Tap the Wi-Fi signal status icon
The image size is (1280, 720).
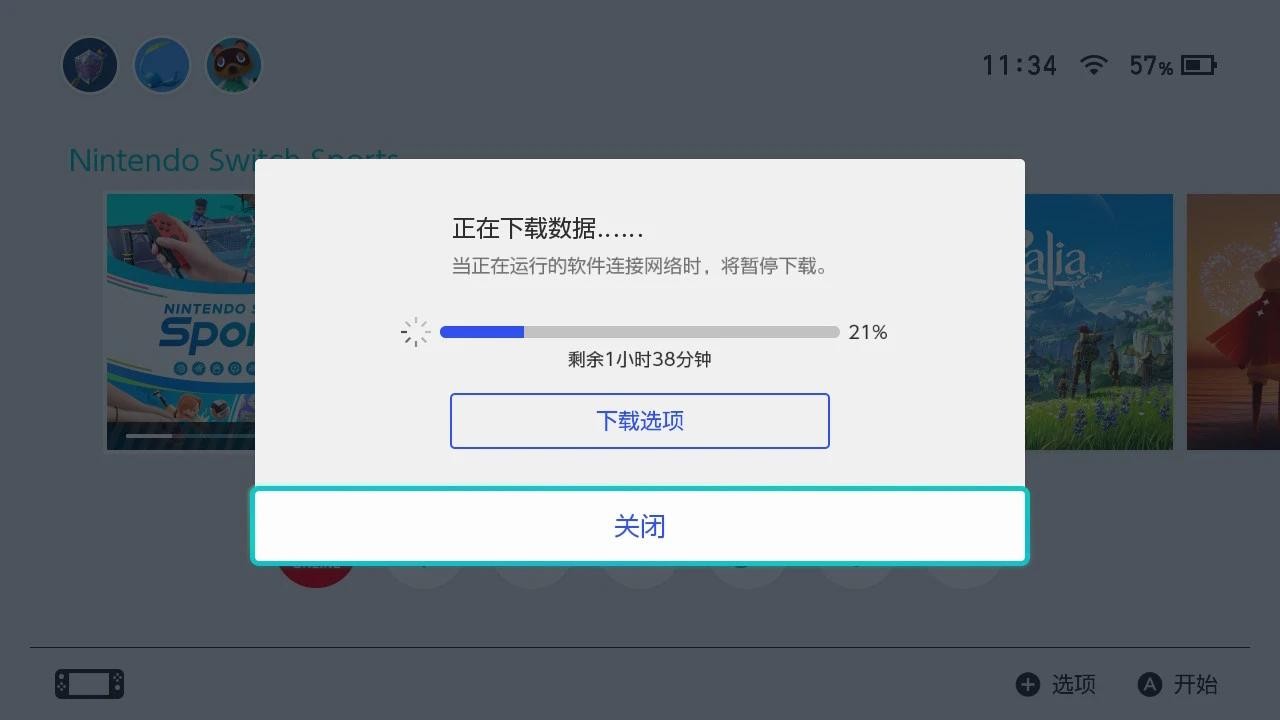(x=1094, y=65)
